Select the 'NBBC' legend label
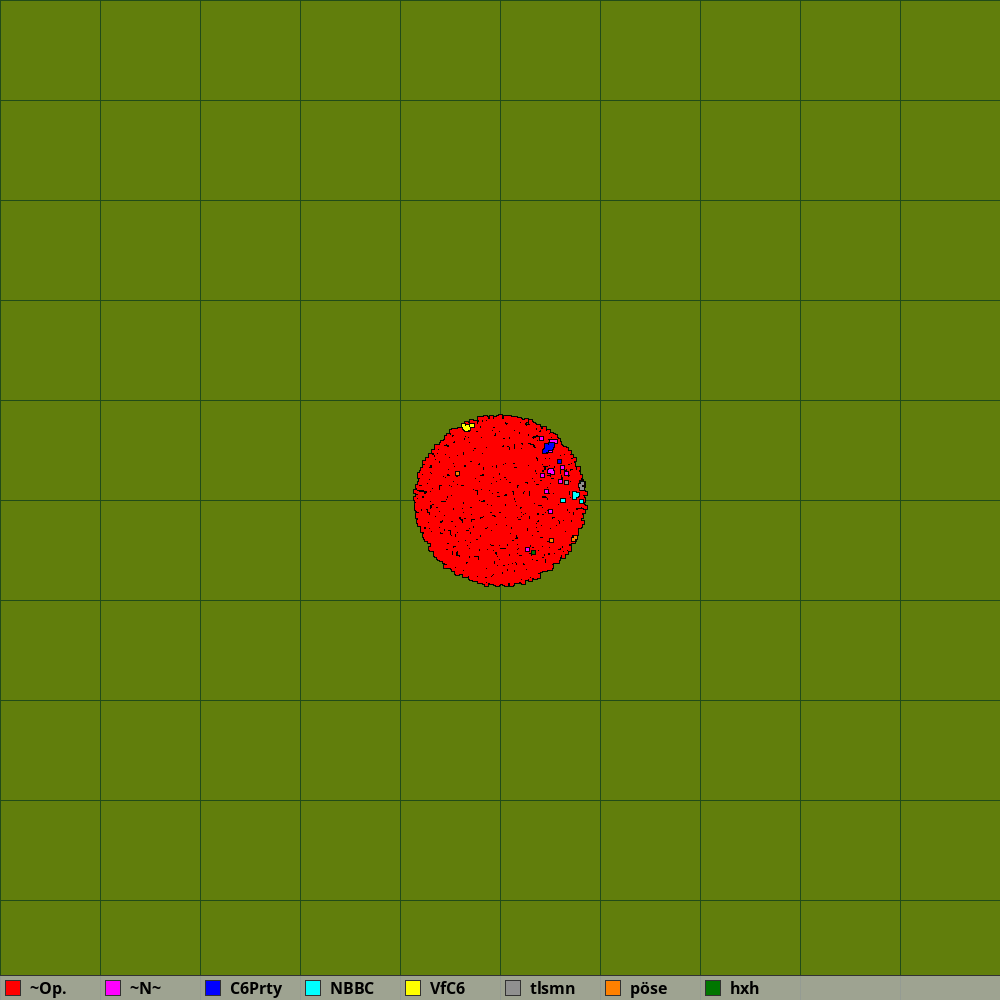1000x1000 pixels. click(x=351, y=988)
